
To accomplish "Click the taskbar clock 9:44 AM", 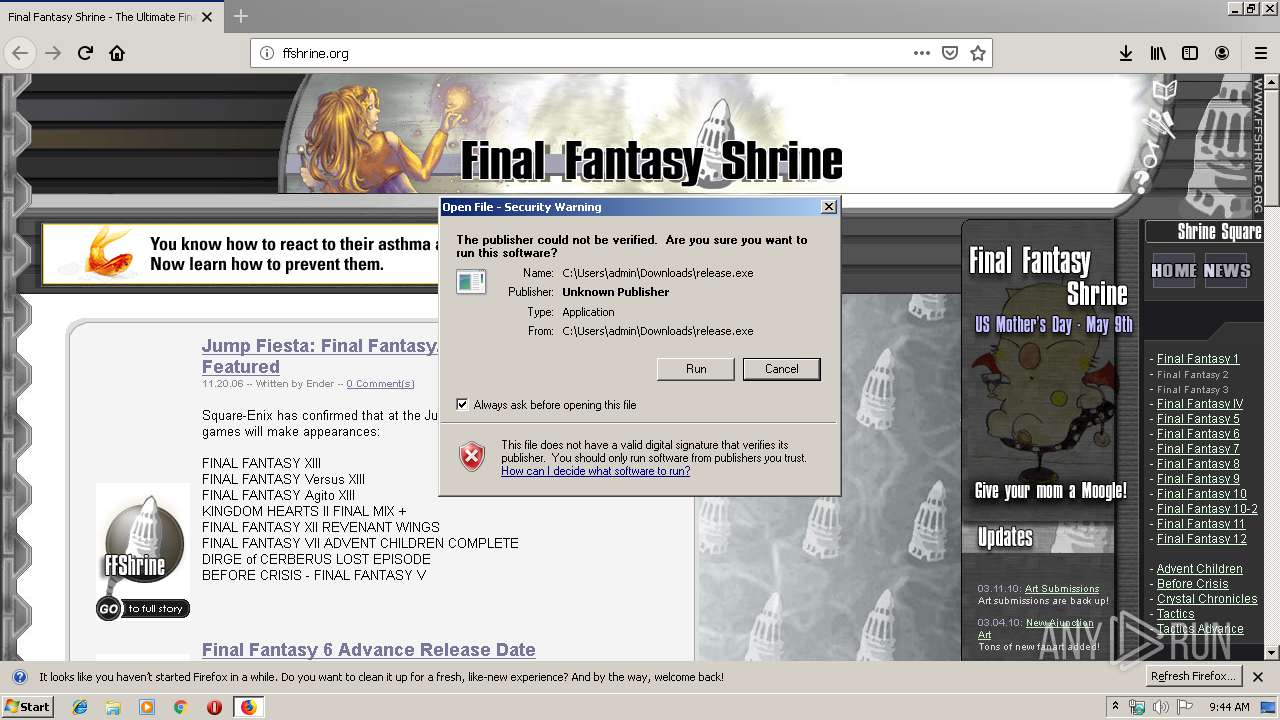I will point(1229,707).
